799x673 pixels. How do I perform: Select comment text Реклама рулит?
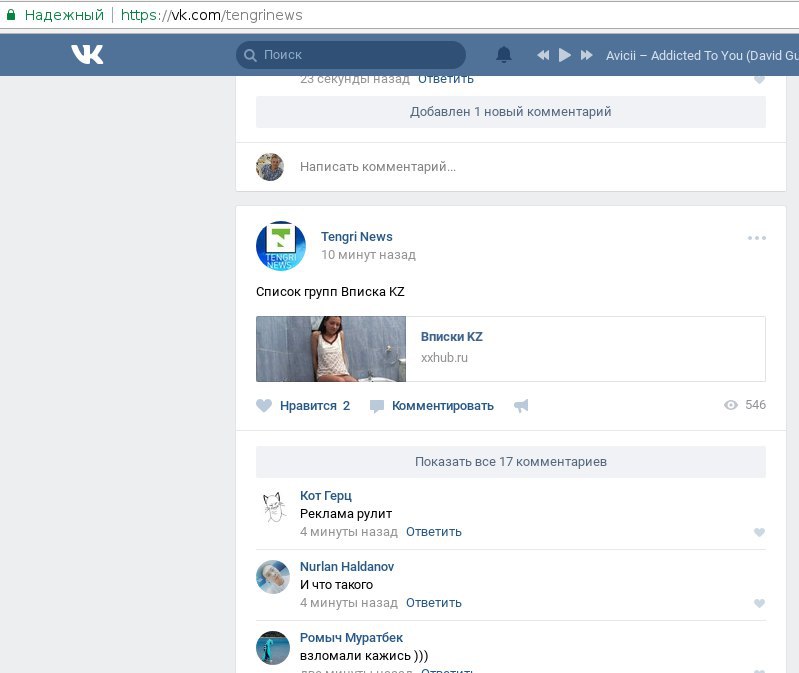[x=346, y=514]
